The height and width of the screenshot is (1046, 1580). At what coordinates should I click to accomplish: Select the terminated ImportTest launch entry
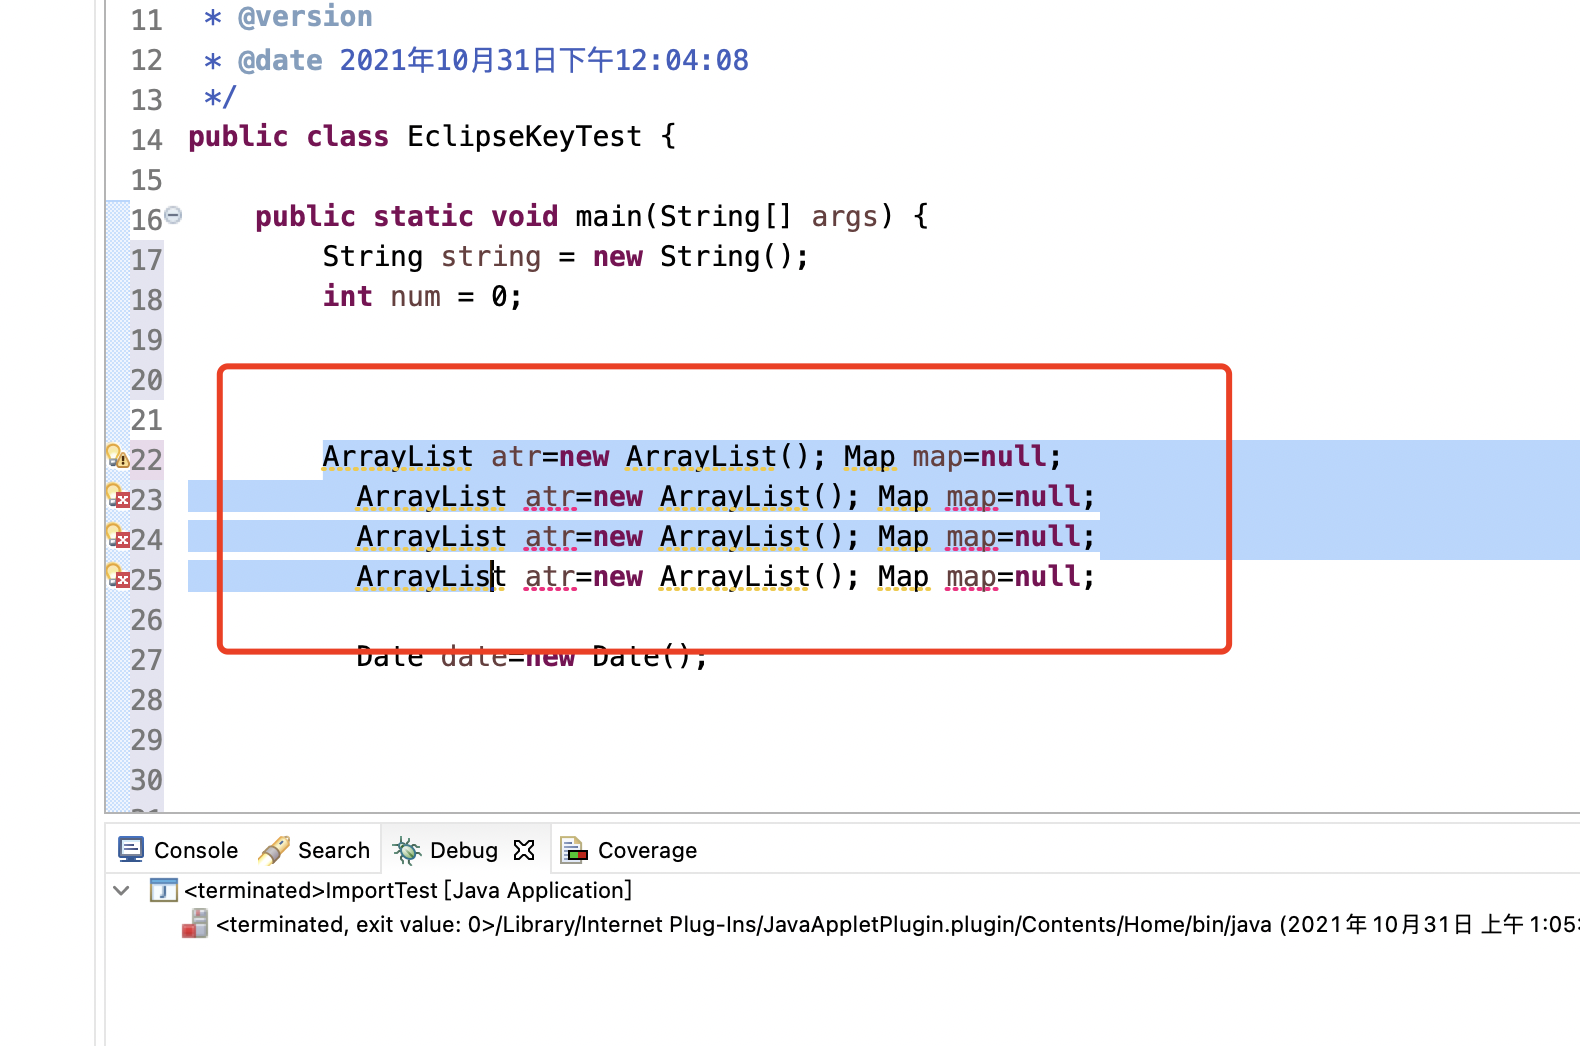coord(408,890)
